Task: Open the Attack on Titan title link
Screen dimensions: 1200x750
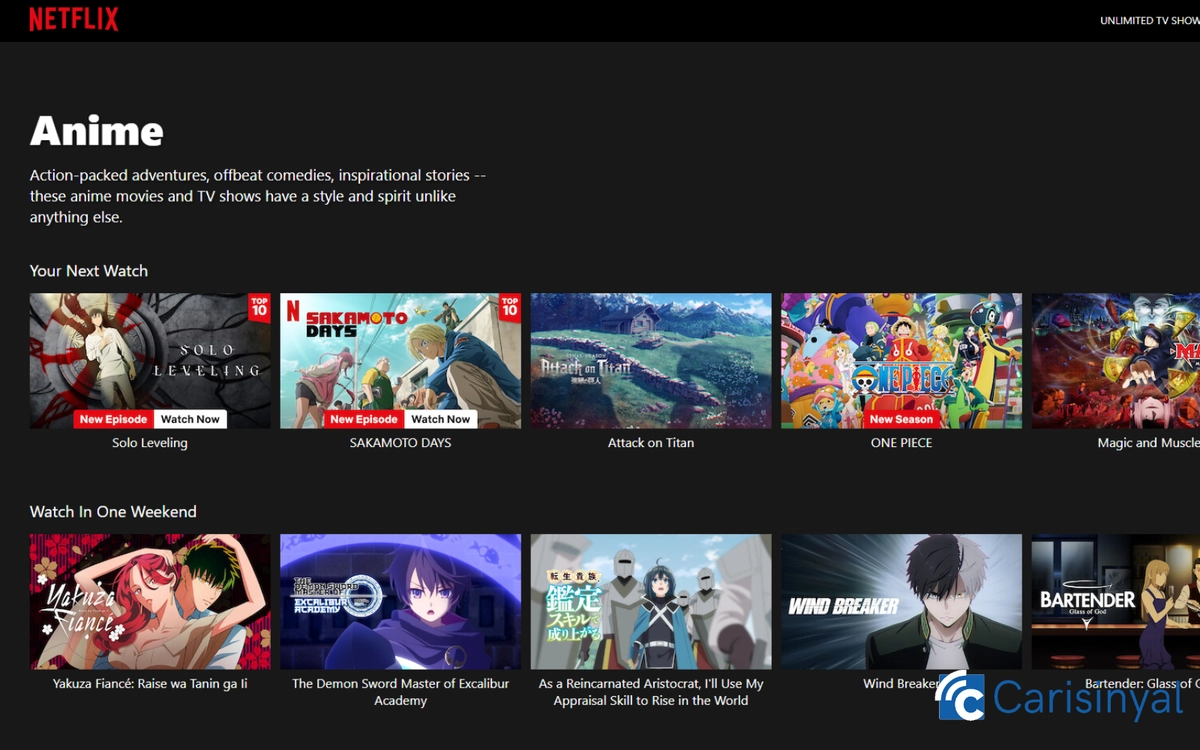Action: tap(650, 442)
